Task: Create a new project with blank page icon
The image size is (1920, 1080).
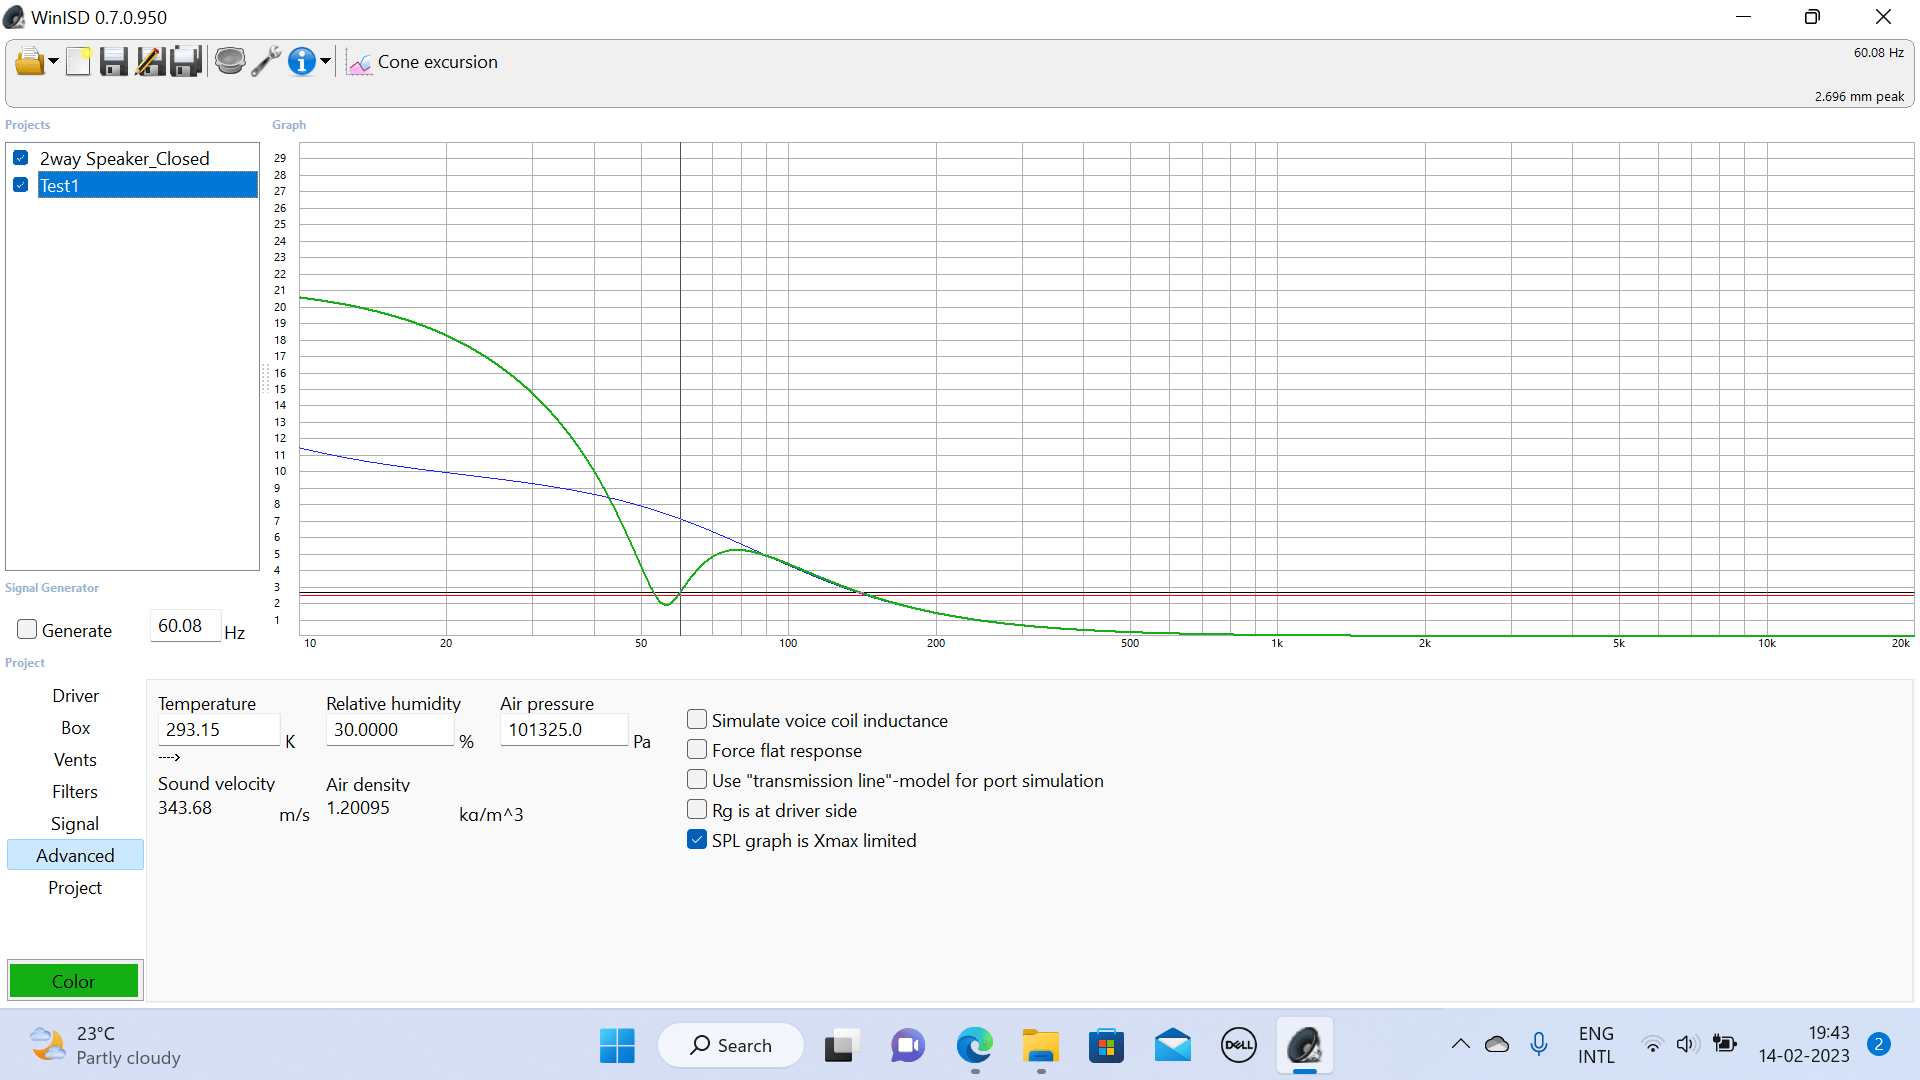Action: coord(79,62)
